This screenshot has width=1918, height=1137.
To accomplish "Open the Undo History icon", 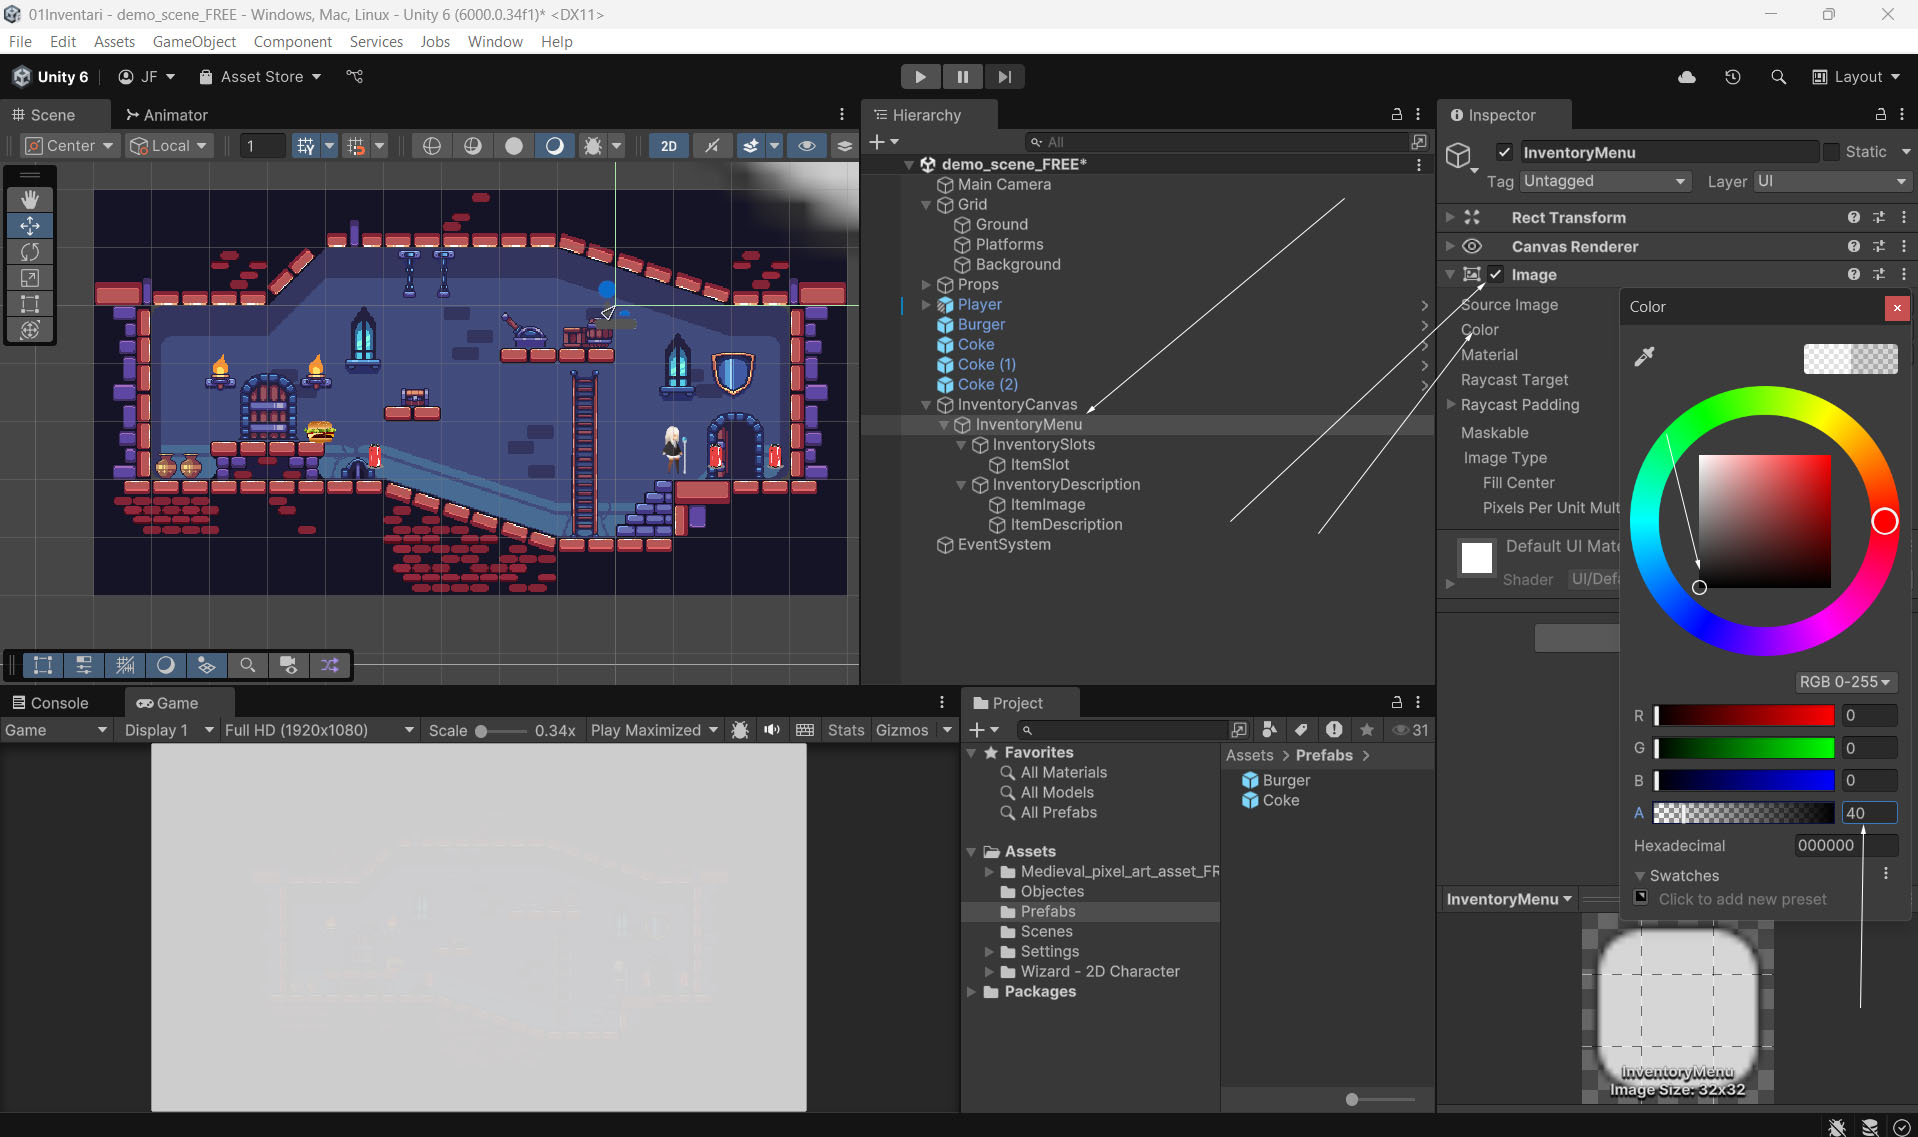I will [1732, 77].
